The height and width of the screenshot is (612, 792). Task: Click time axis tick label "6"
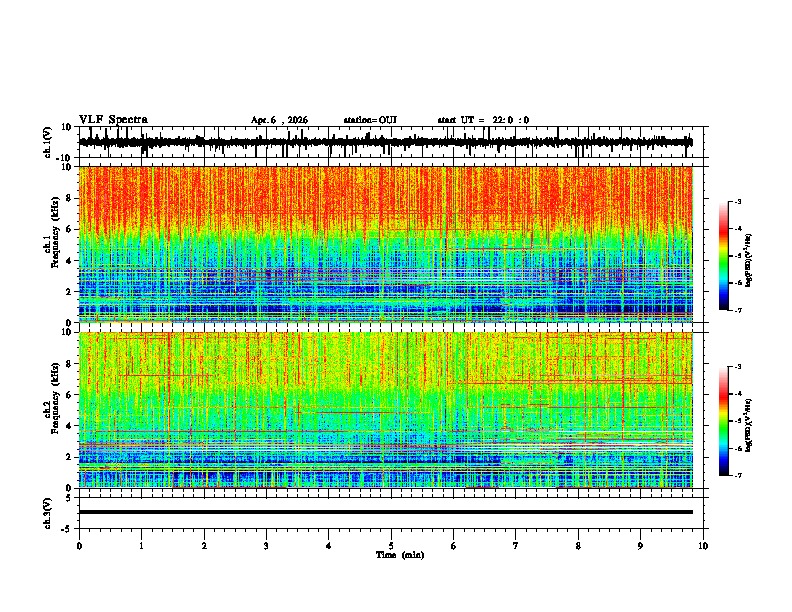coord(454,546)
